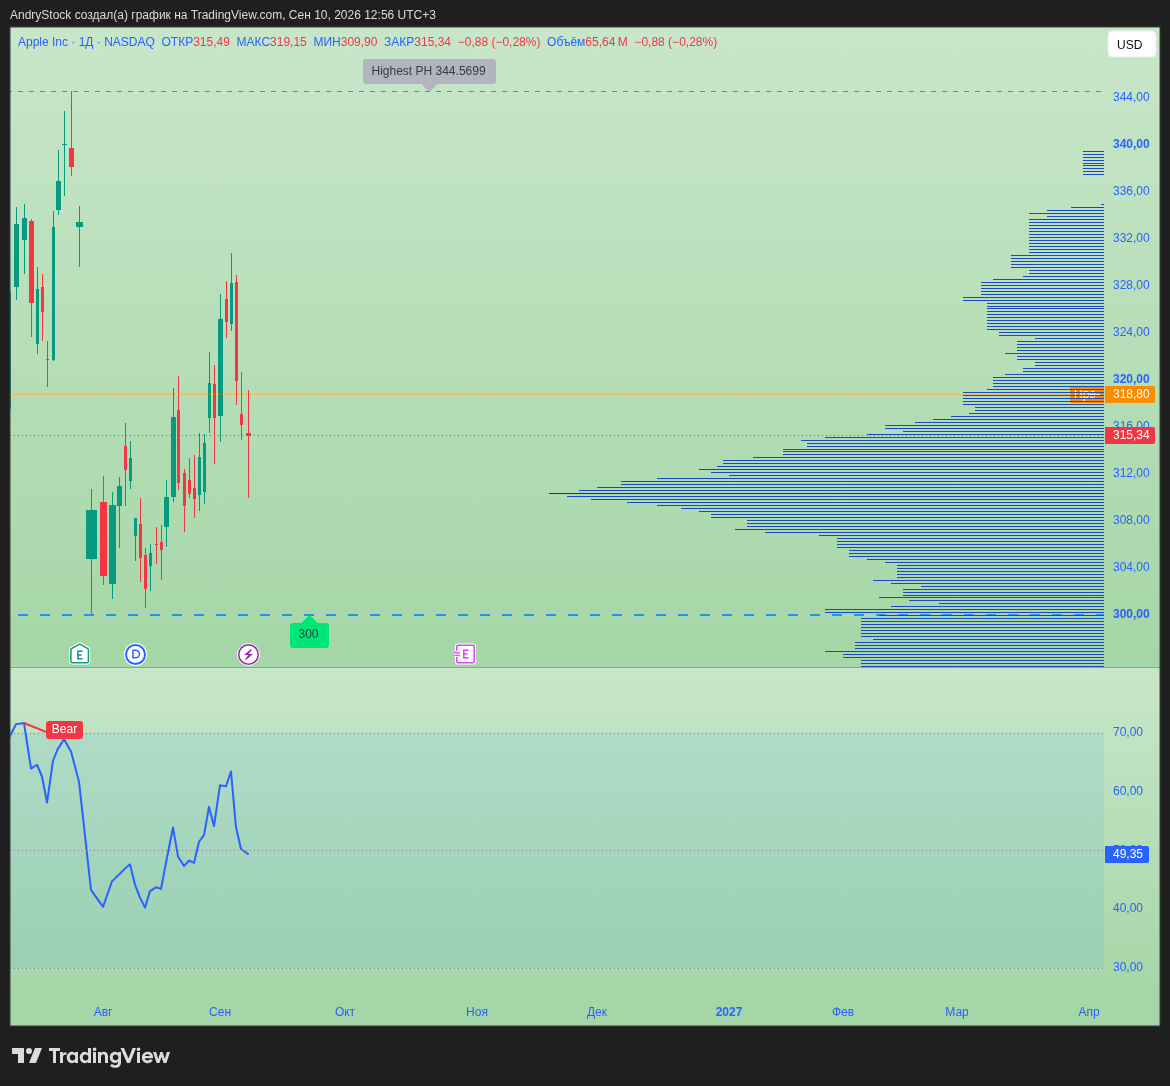
Task: Open the blue dividend D marker
Action: click(135, 655)
